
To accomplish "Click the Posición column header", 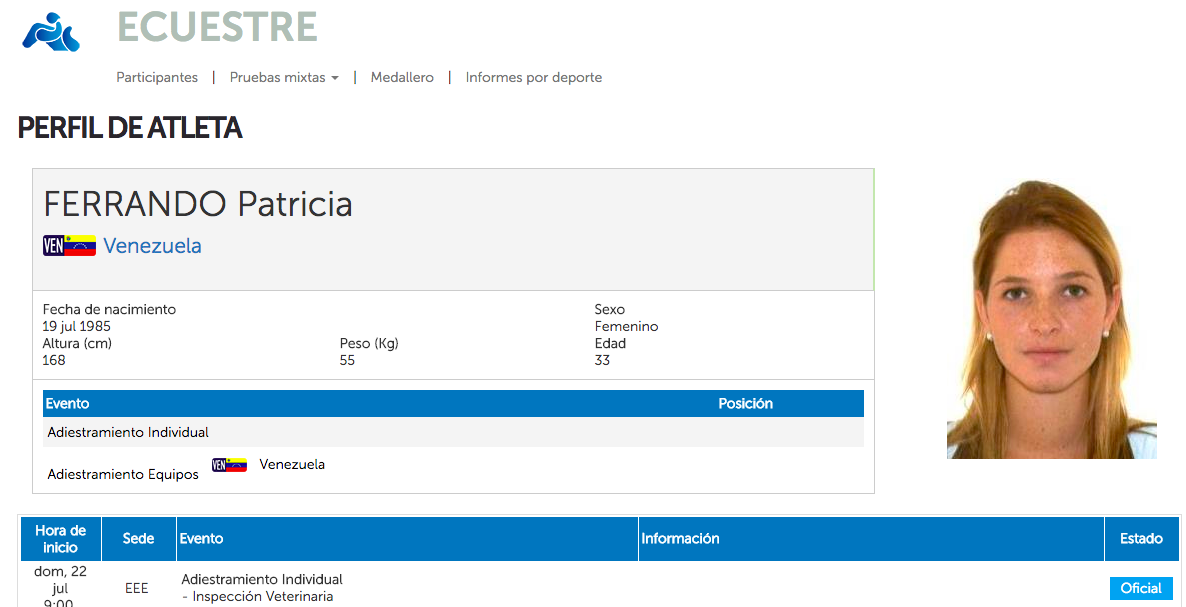I will (x=746, y=404).
